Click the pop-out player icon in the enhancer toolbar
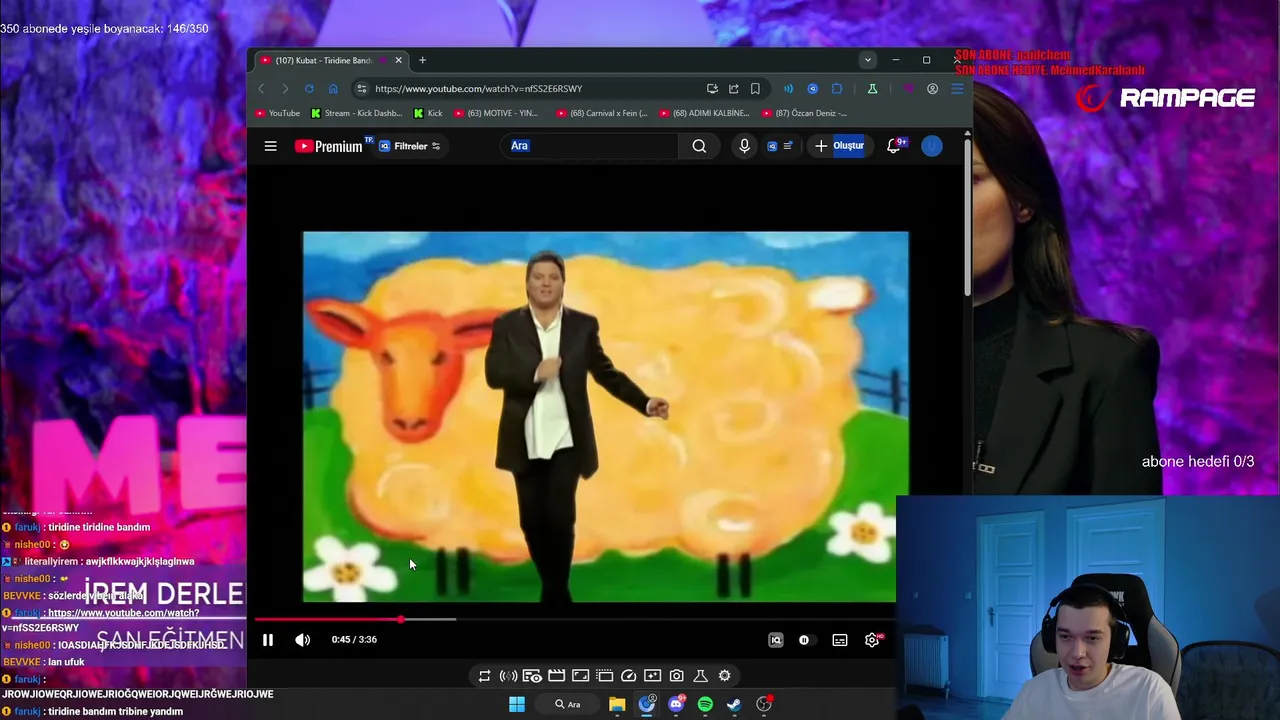The height and width of the screenshot is (720, 1280). 604,676
